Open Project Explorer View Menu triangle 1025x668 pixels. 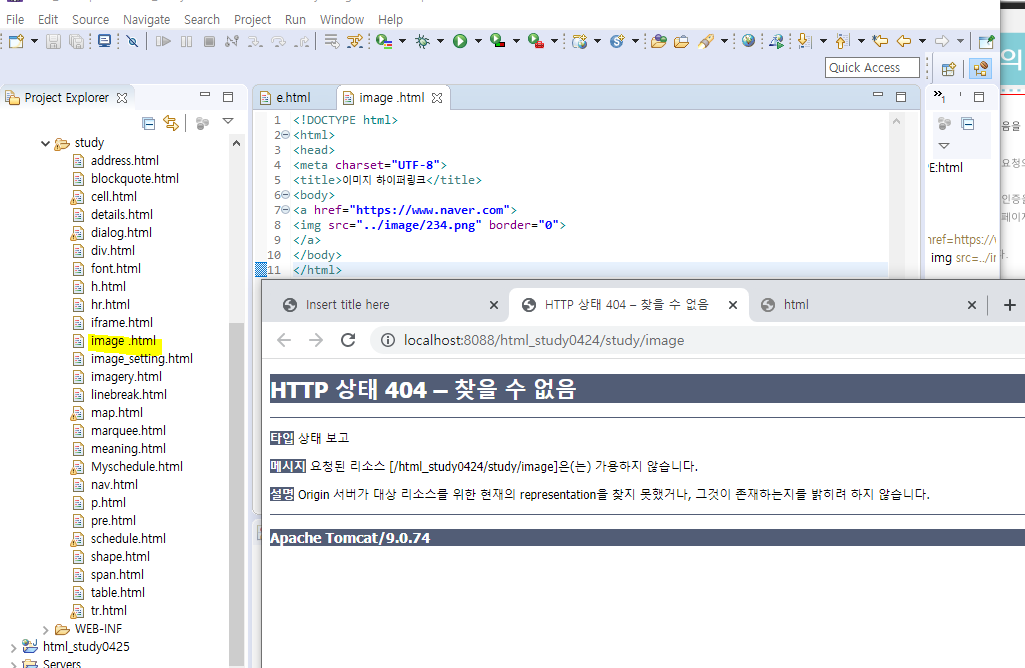(228, 121)
